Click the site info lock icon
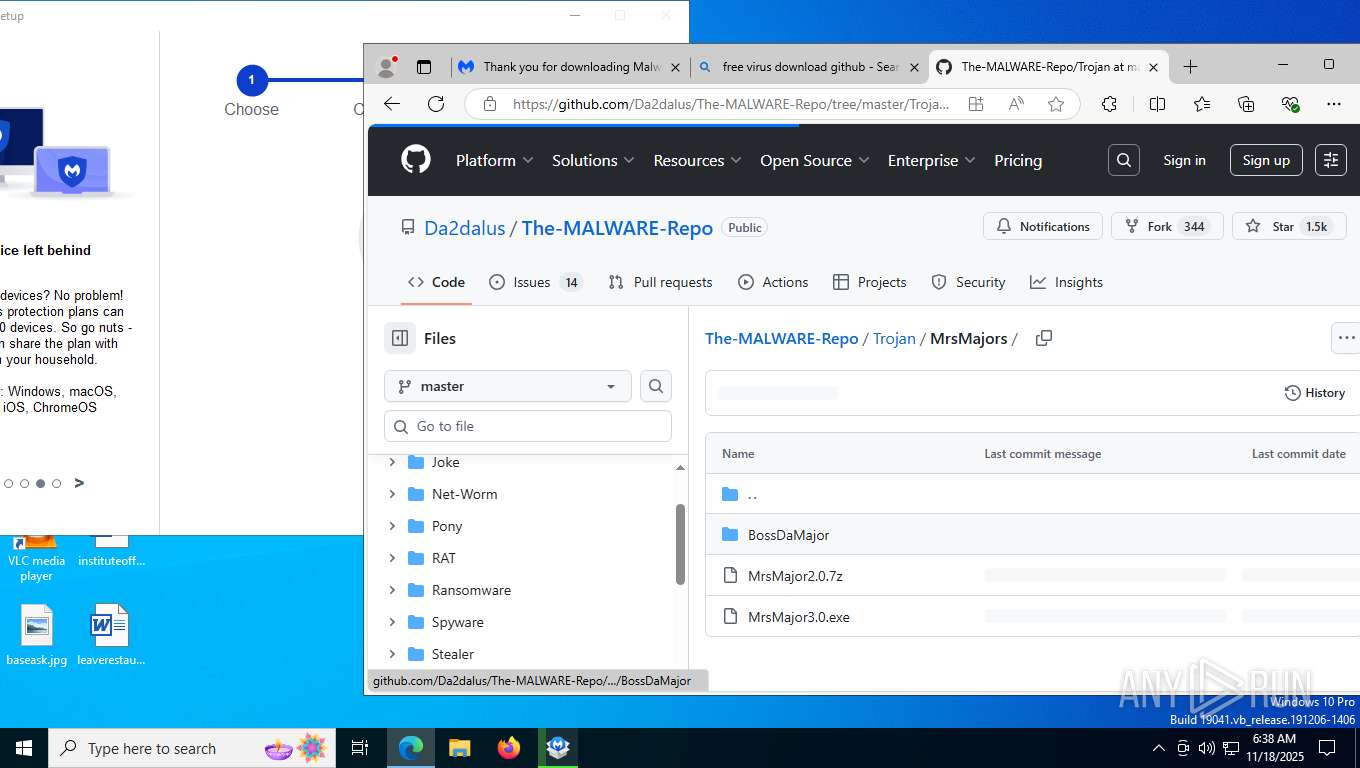The height and width of the screenshot is (768, 1360). click(x=489, y=104)
